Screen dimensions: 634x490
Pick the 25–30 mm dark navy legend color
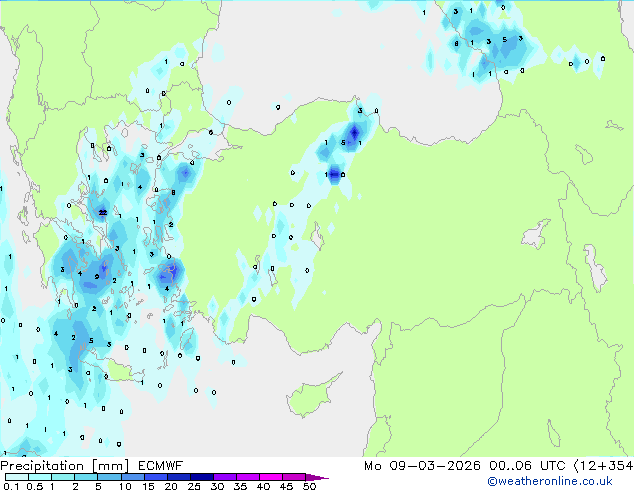pyautogui.click(x=201, y=477)
